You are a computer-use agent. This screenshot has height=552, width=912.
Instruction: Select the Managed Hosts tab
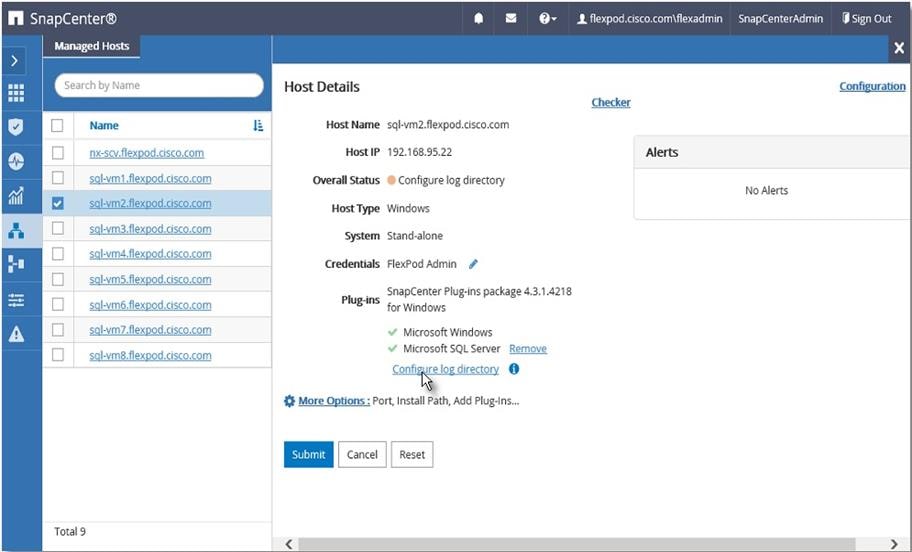(x=92, y=46)
